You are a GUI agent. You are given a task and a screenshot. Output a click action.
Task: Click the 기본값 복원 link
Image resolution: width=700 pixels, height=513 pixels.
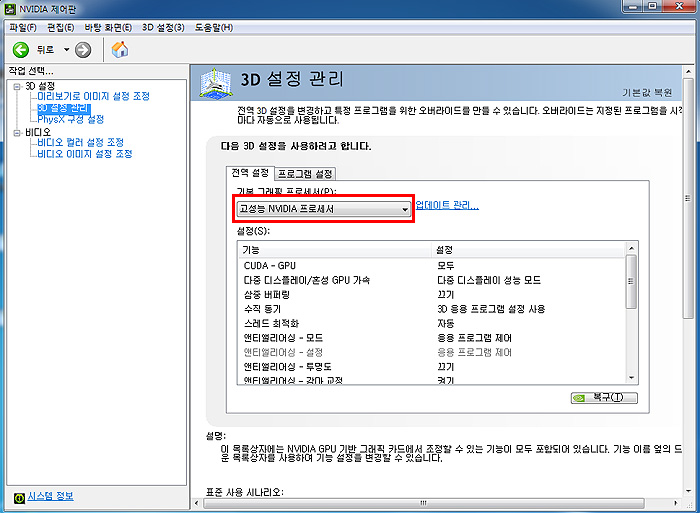(x=647, y=92)
